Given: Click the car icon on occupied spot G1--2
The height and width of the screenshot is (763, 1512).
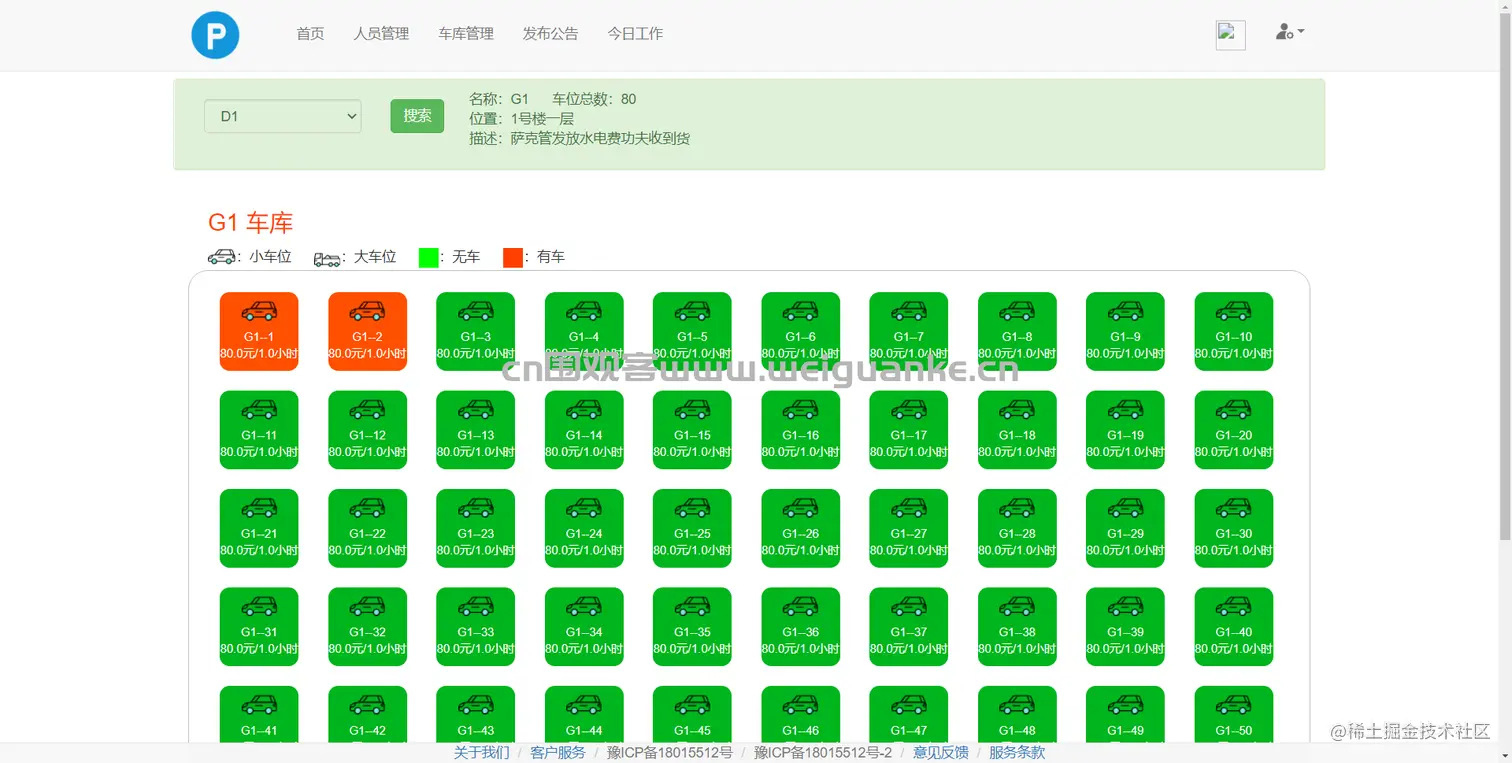Looking at the screenshot, I should click(x=367, y=312).
